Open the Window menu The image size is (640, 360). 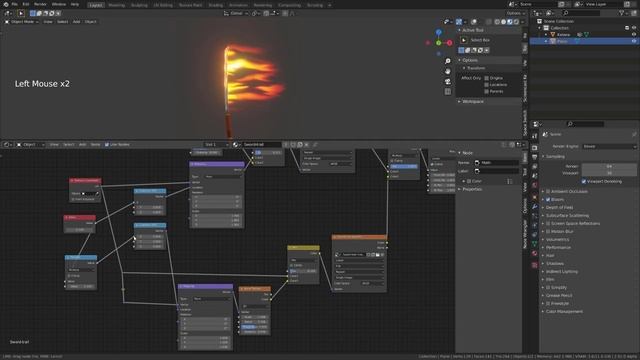pos(59,4)
